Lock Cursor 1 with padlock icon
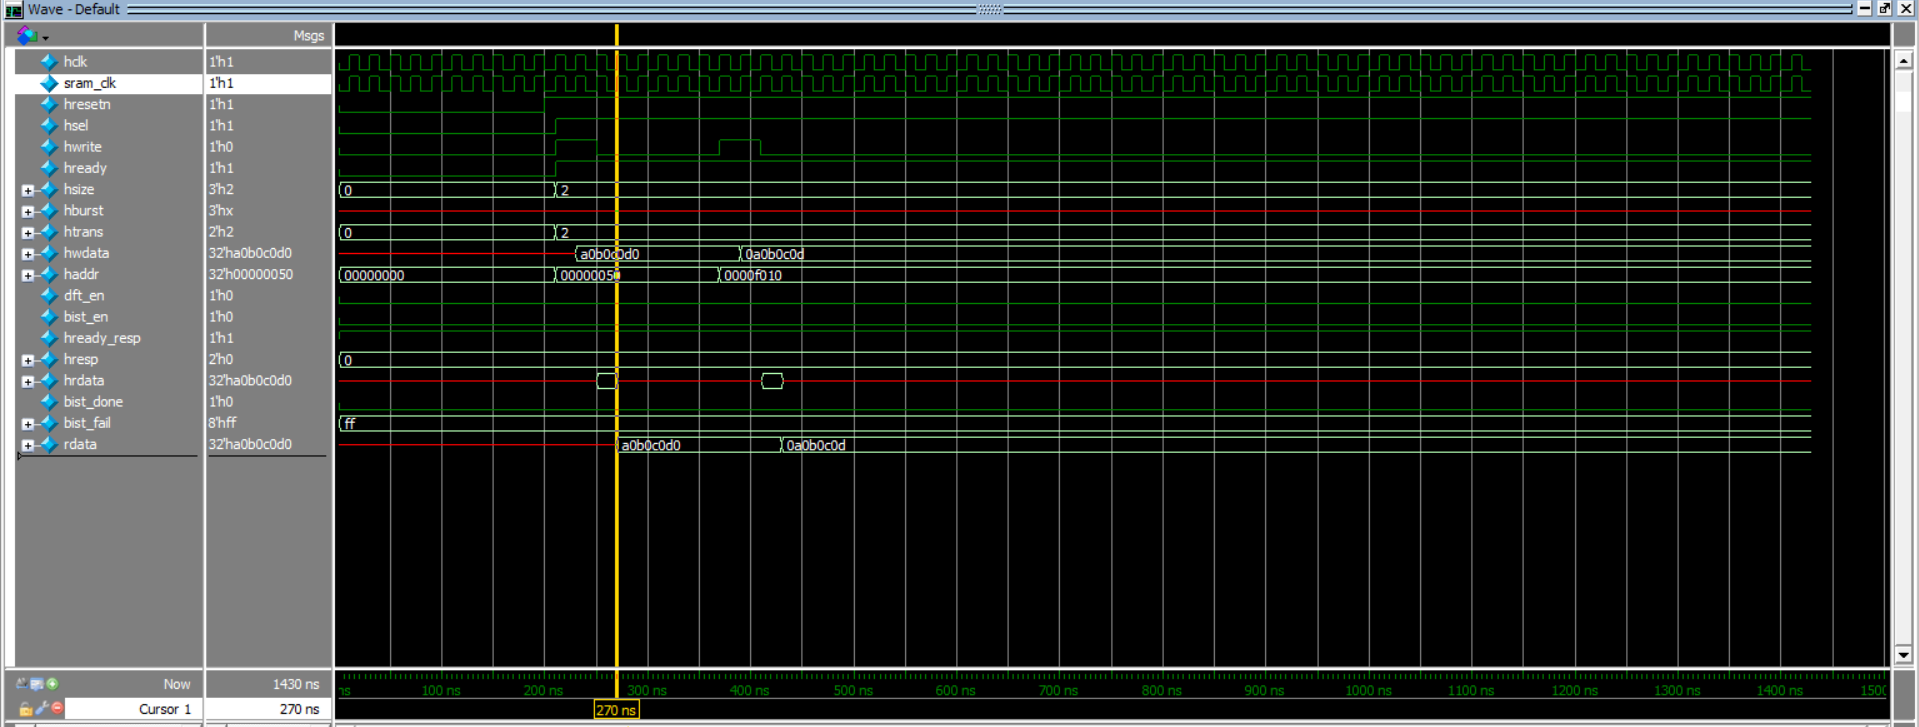Image resolution: width=1919 pixels, height=727 pixels. coord(26,709)
